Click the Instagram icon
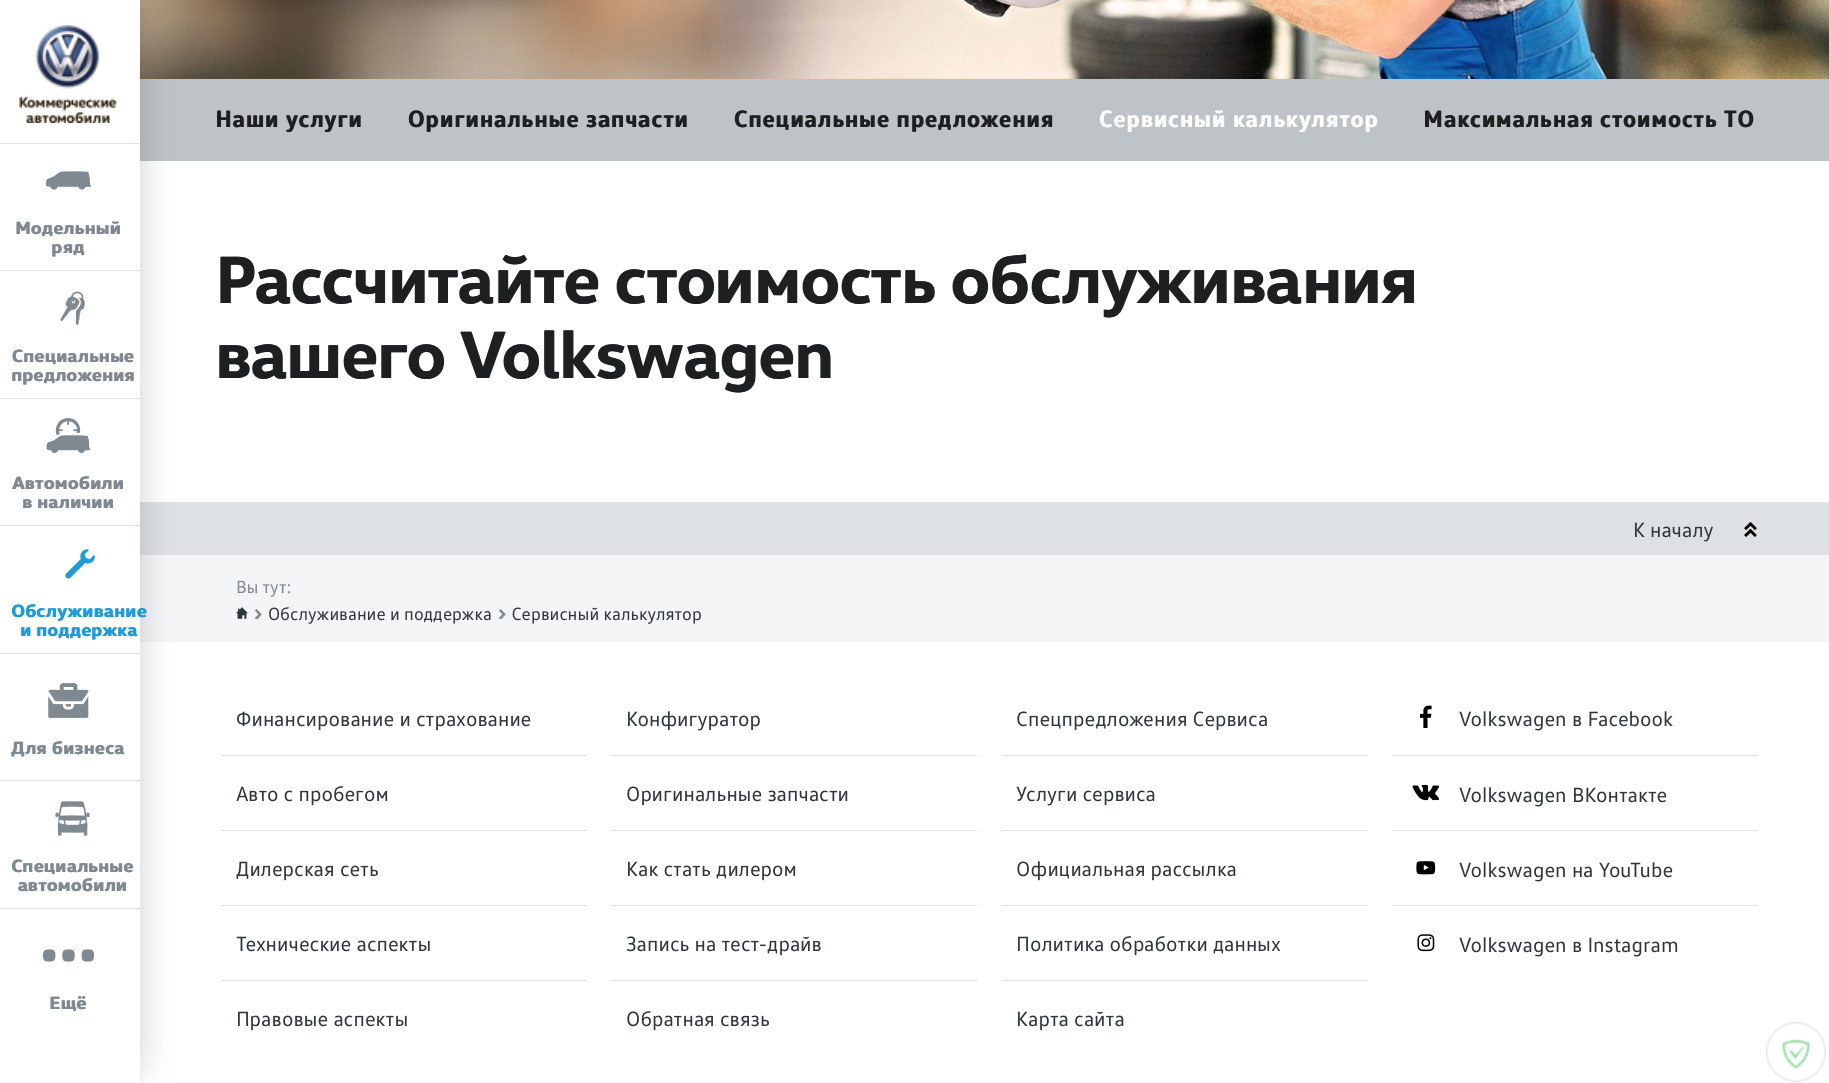 (1426, 943)
